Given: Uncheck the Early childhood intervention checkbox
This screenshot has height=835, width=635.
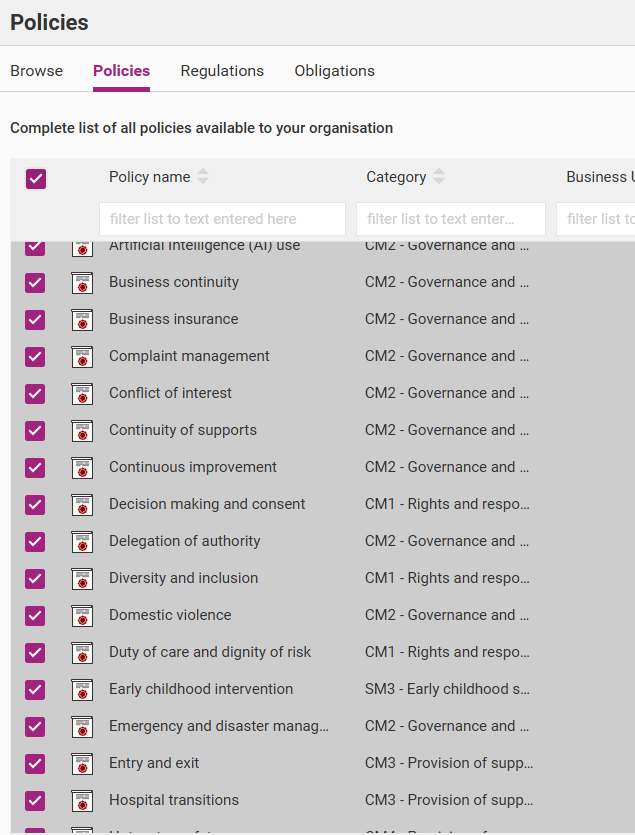Looking at the screenshot, I should (35, 690).
